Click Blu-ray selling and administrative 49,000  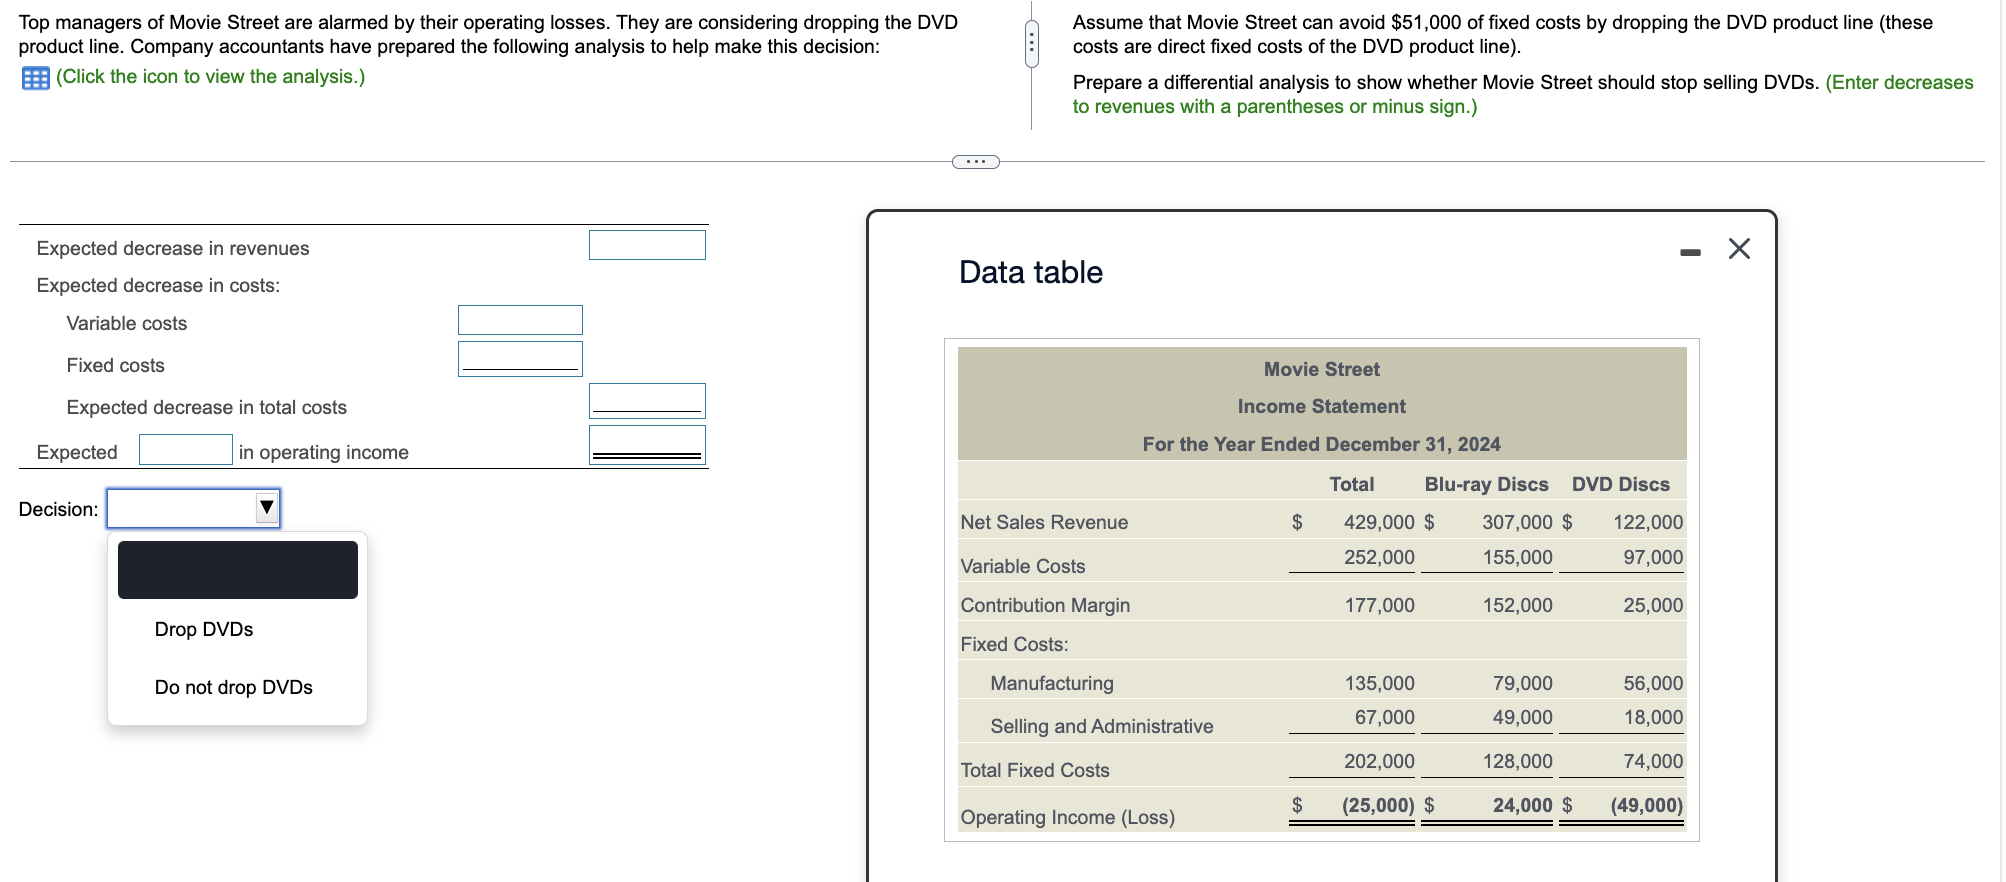pyautogui.click(x=1522, y=717)
